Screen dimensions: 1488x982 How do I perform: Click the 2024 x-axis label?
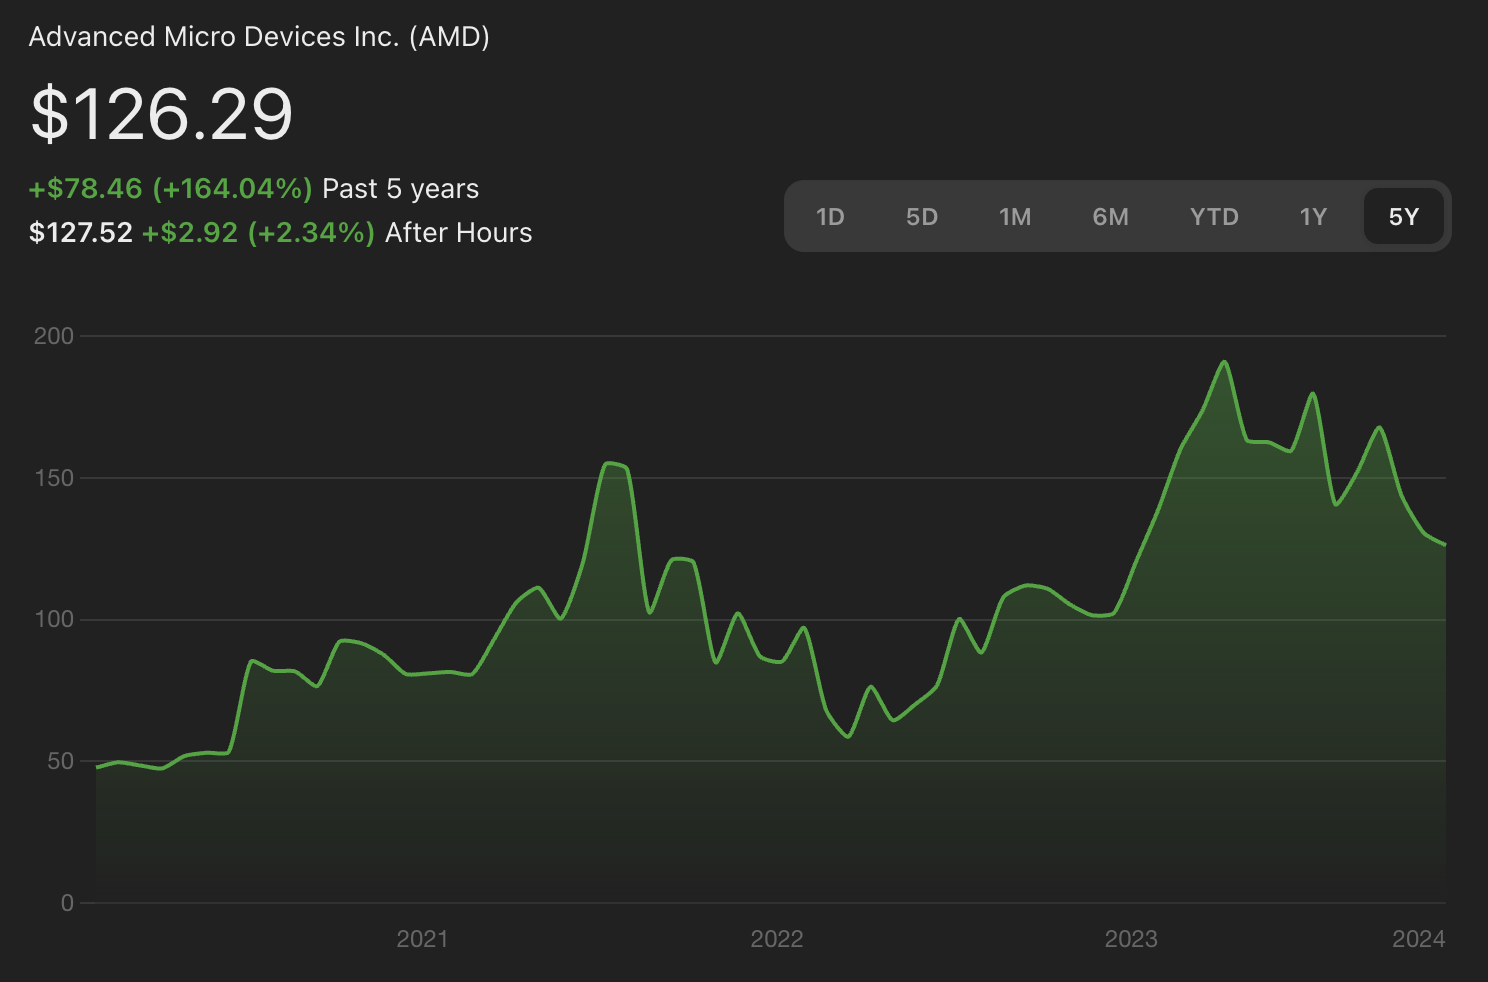pyautogui.click(x=1419, y=939)
